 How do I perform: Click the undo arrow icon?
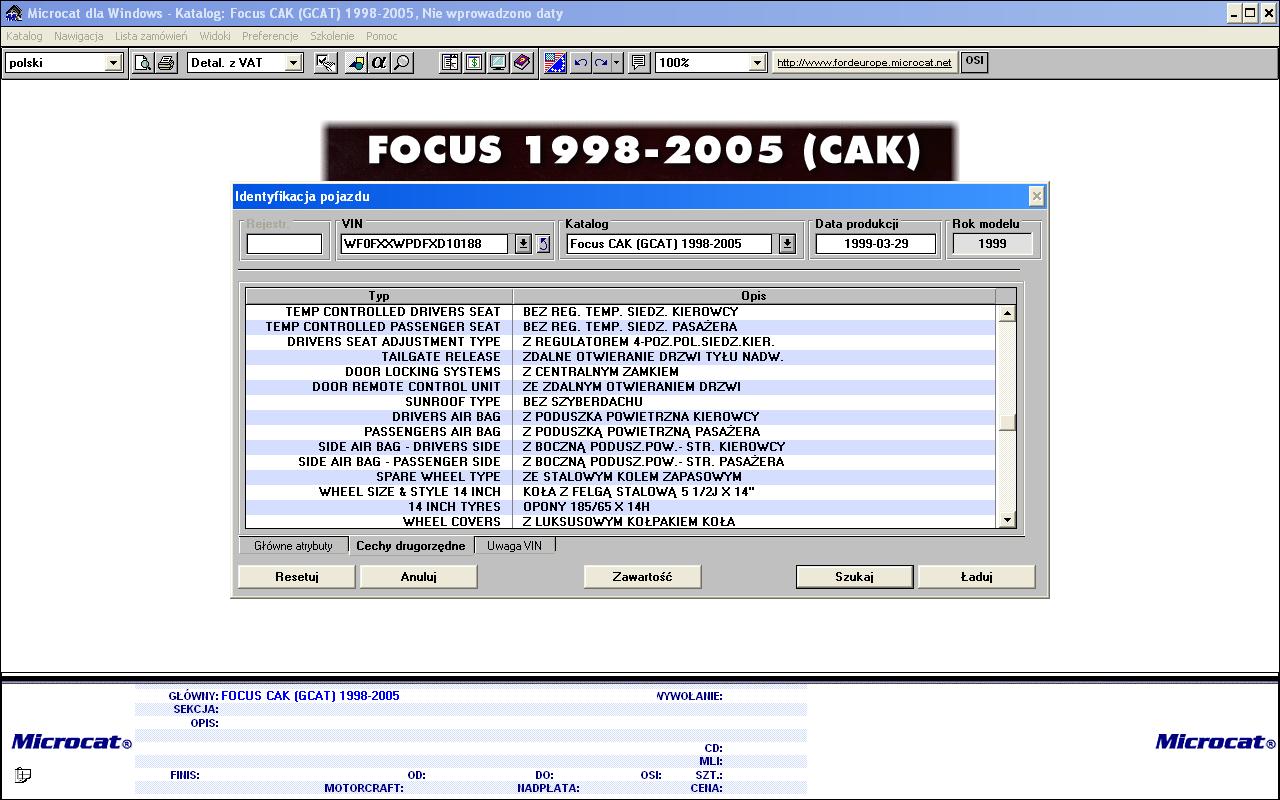click(580, 62)
